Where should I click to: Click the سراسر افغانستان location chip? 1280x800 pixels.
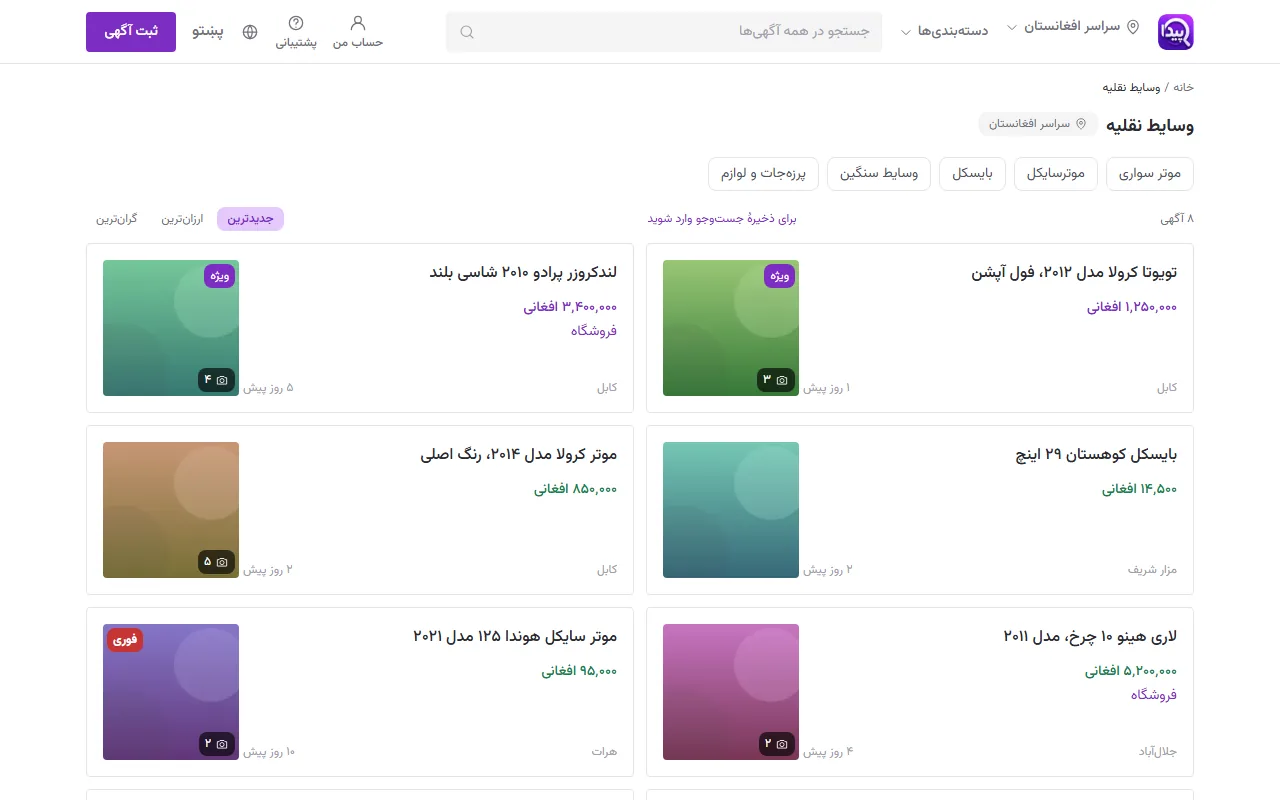coord(1038,124)
